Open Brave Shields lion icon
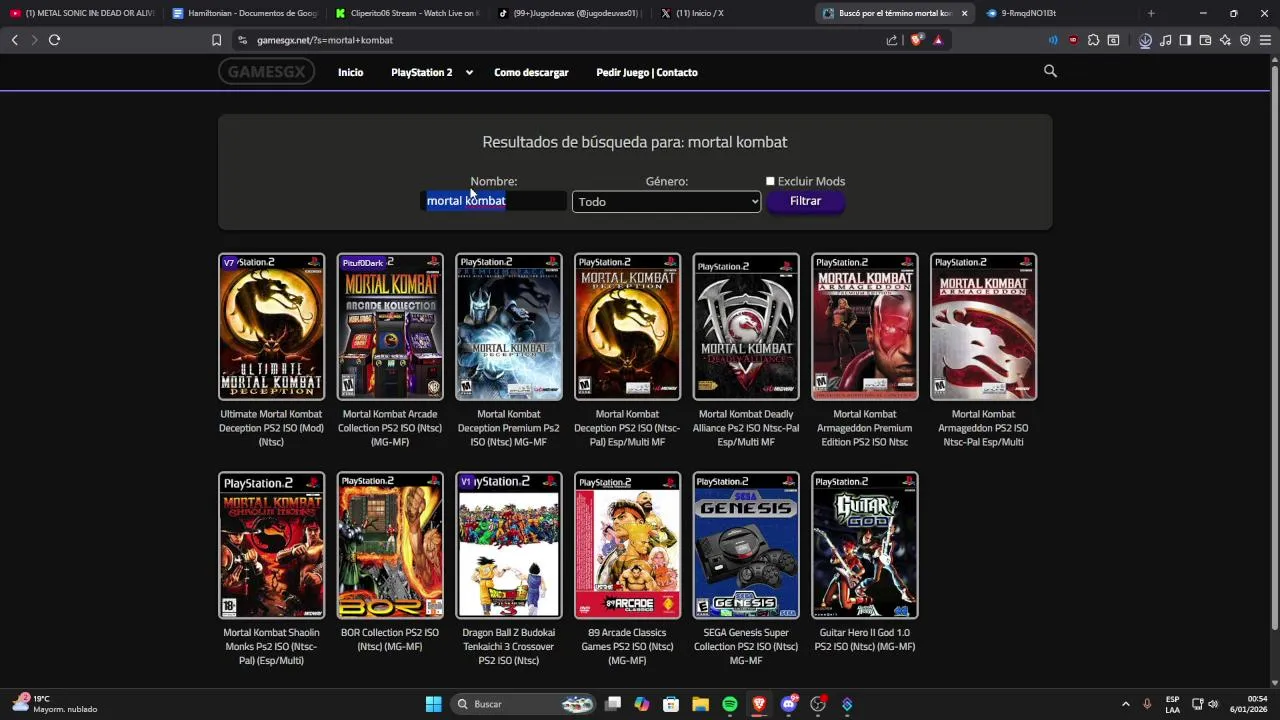This screenshot has width=1280, height=720. (916, 40)
